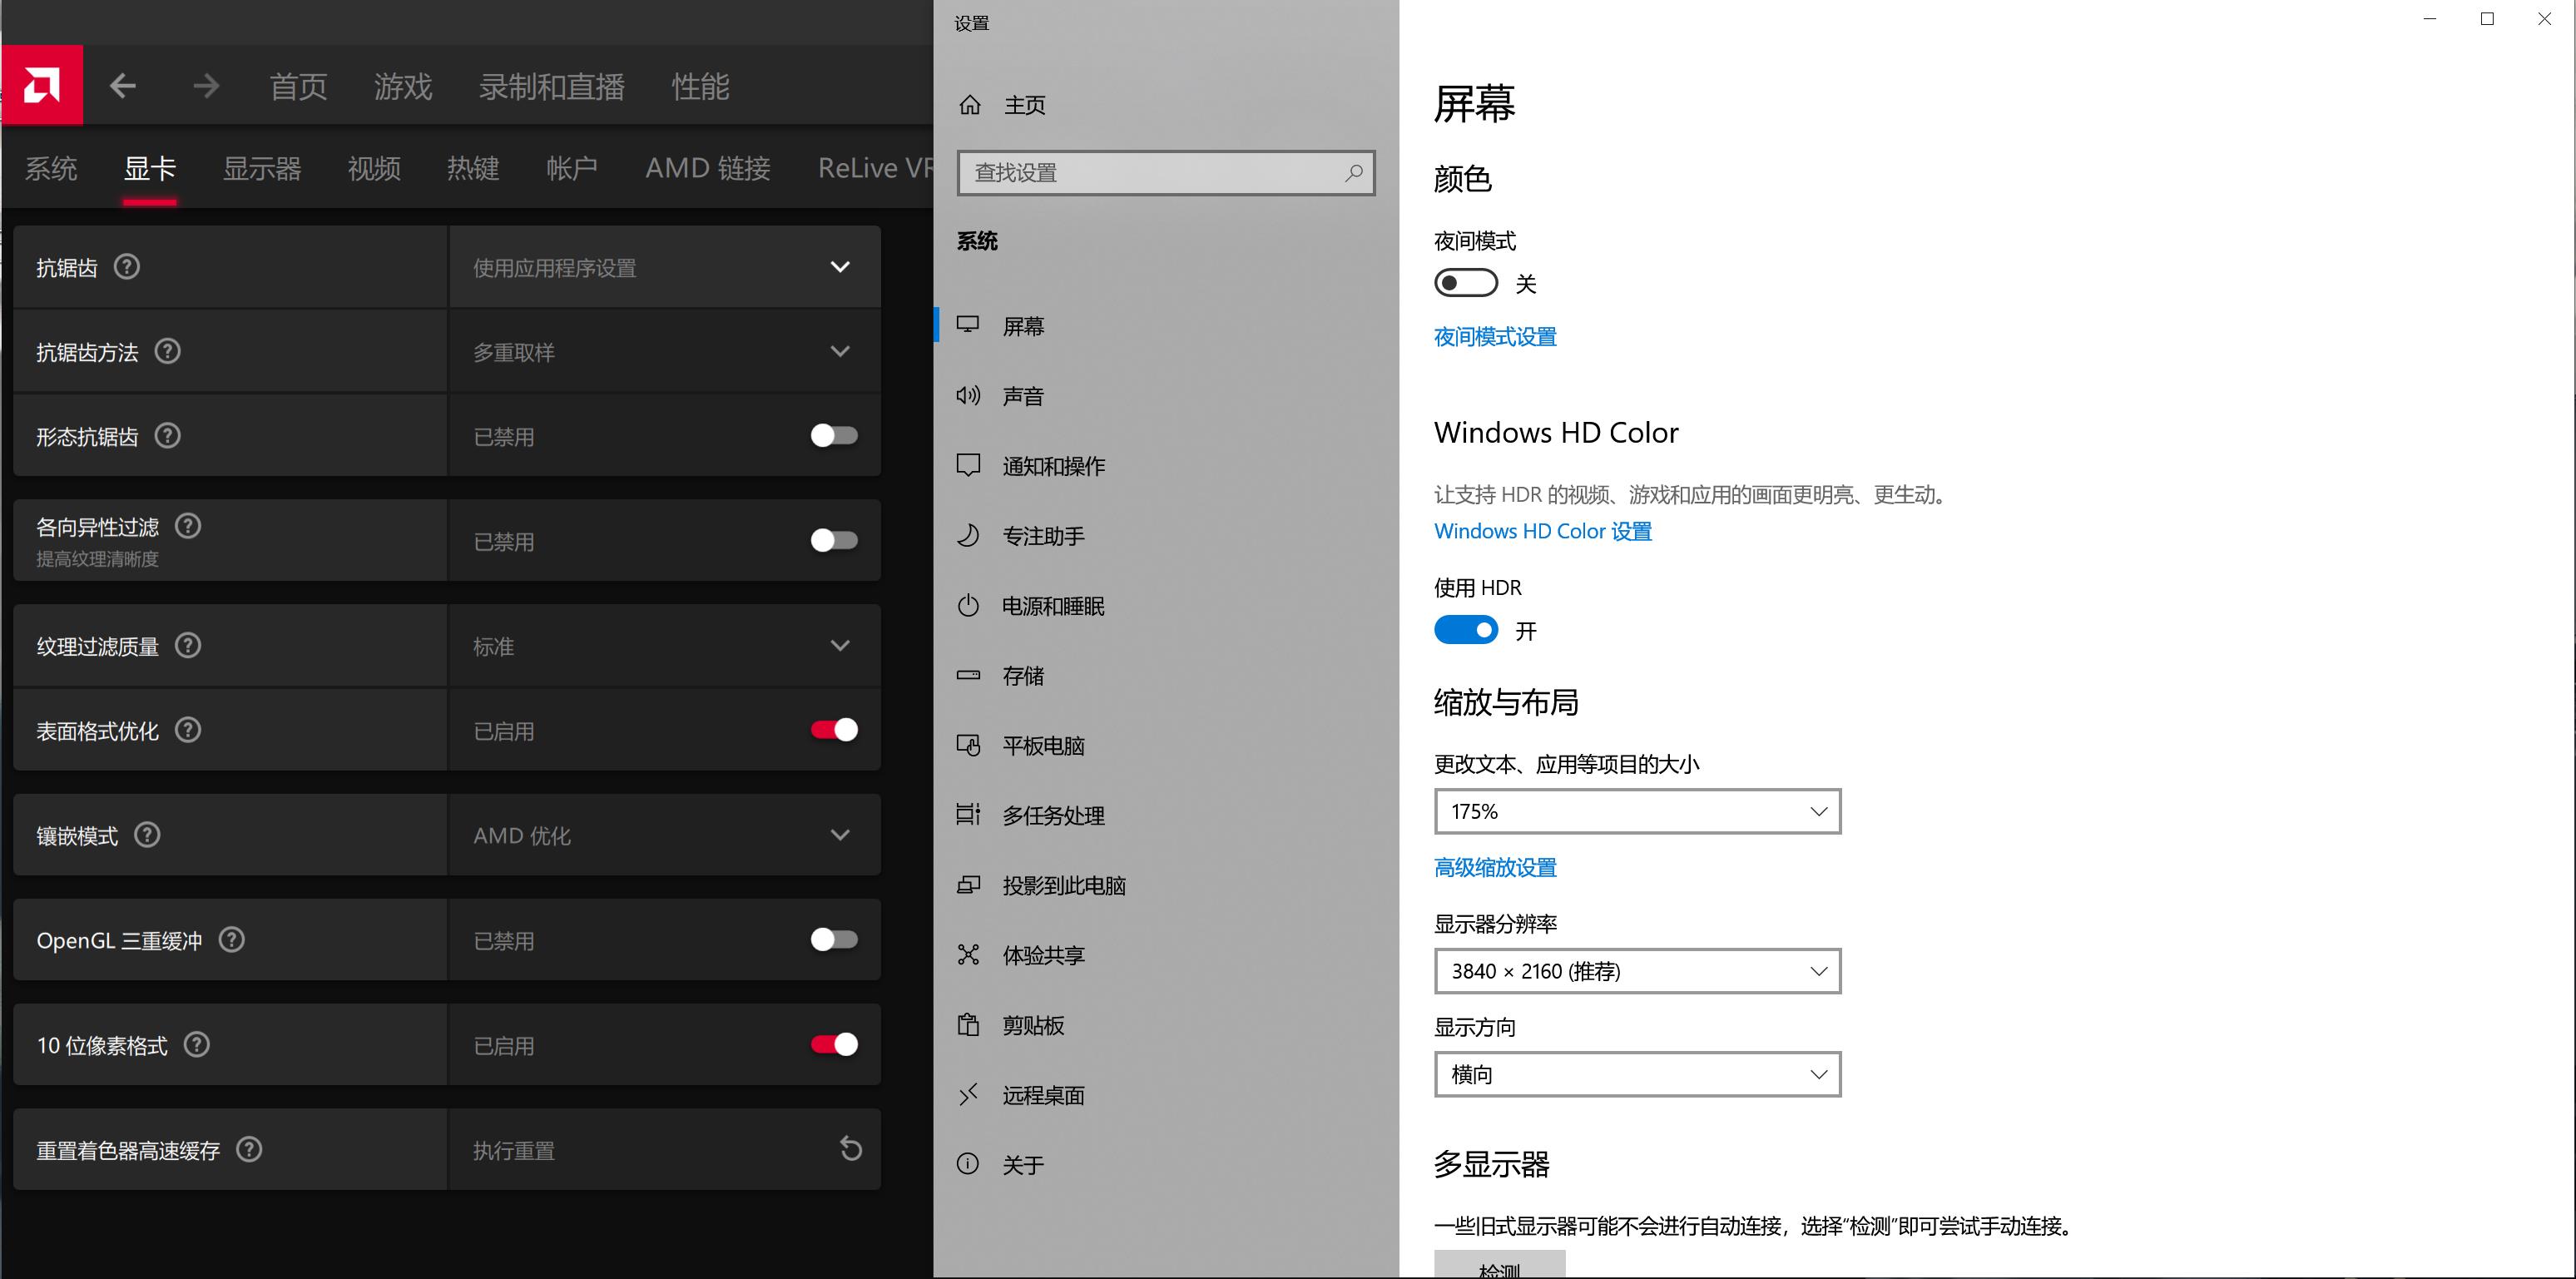Select the 热键 sub-tab
2576x1279 pixels.
[473, 168]
